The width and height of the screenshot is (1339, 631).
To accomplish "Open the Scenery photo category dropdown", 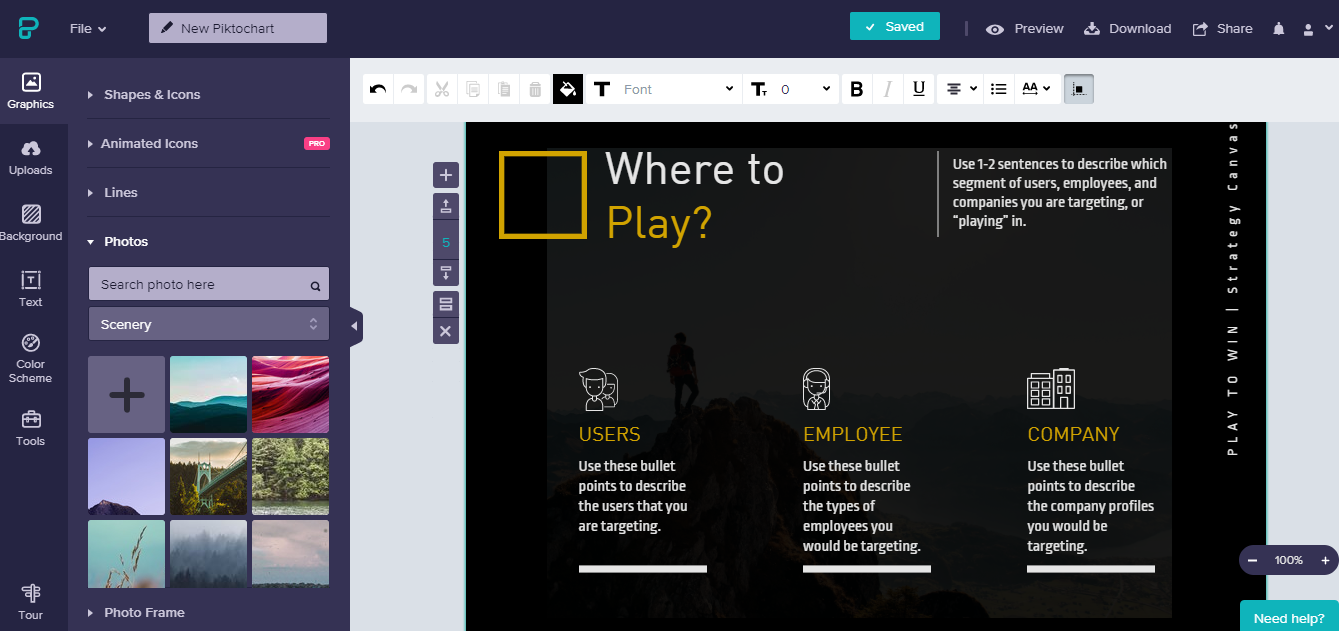I will pyautogui.click(x=208, y=324).
